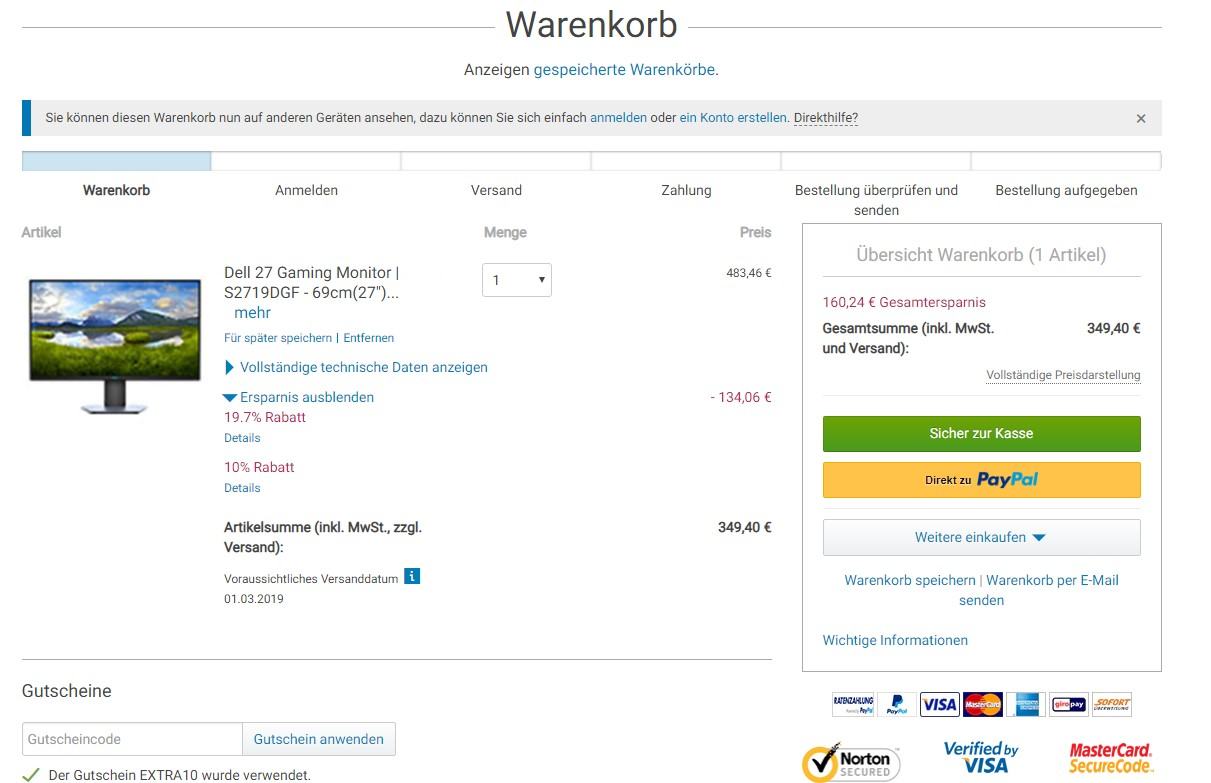Click Für später speichern link
The height and width of the screenshot is (783, 1211).
(278, 338)
